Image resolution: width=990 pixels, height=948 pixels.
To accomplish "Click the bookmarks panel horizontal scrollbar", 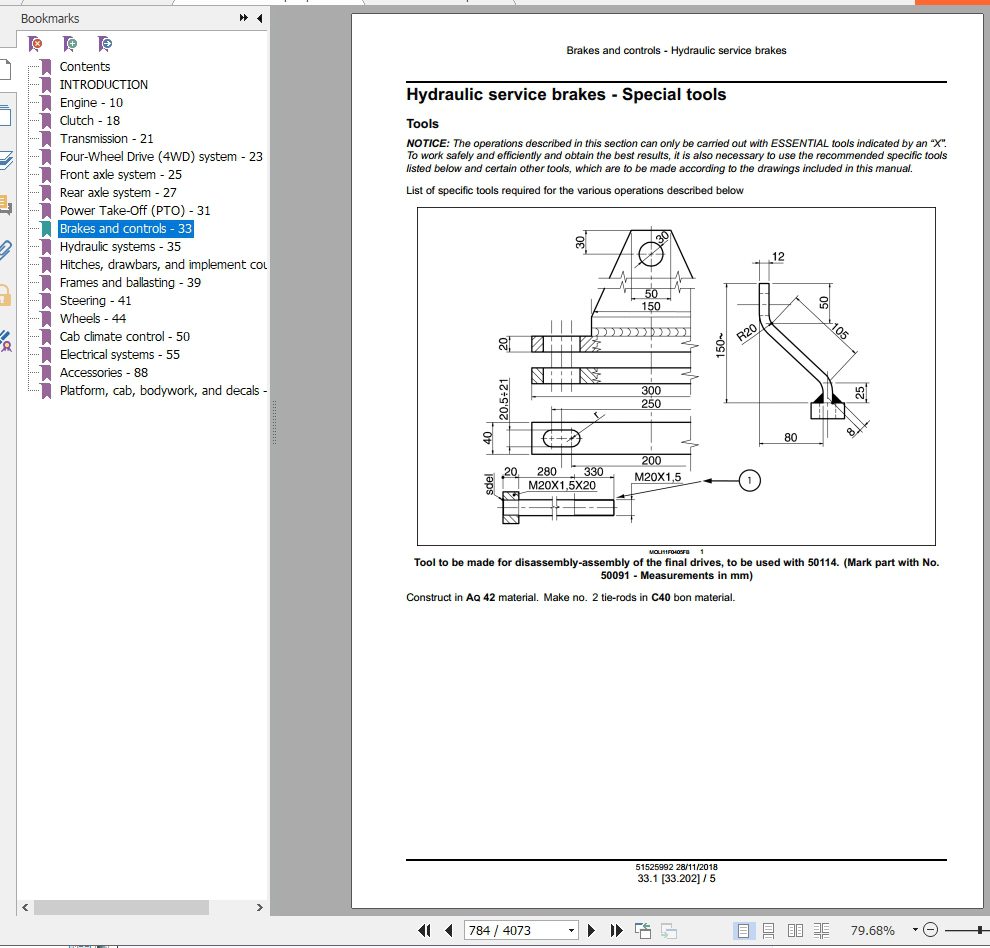I will click(x=120, y=907).
